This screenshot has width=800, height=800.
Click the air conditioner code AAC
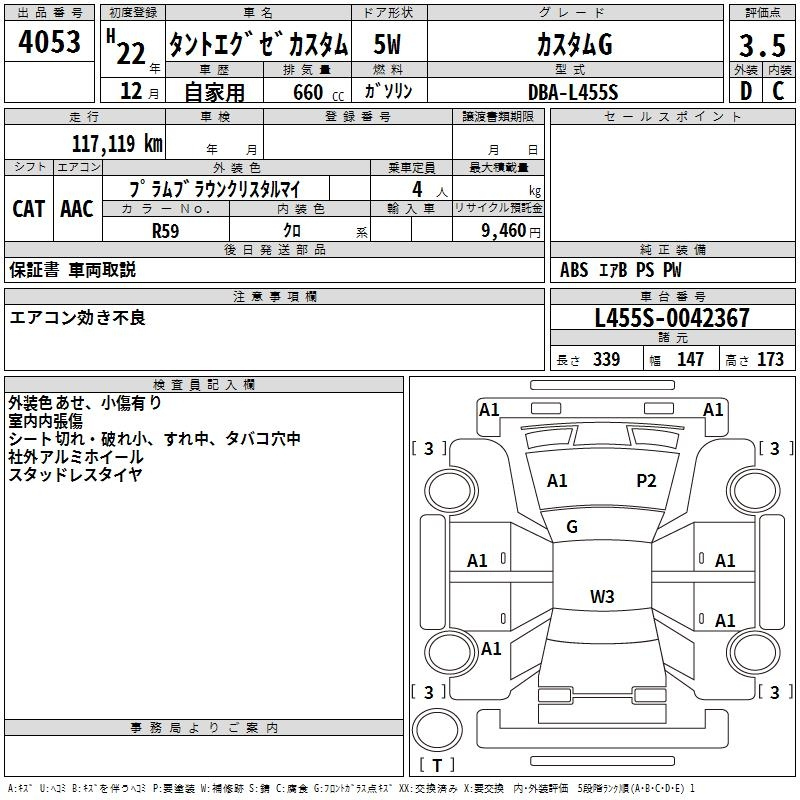(x=77, y=209)
